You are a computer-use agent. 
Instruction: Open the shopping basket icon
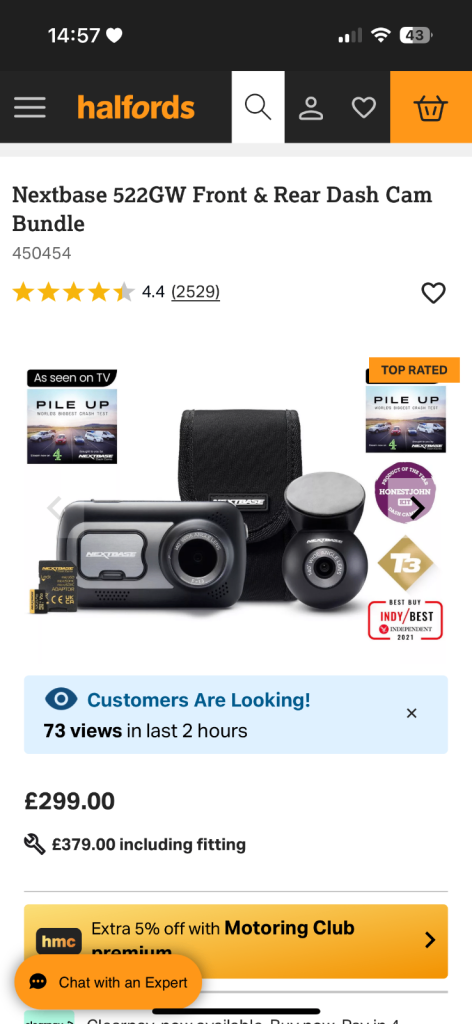coord(431,107)
